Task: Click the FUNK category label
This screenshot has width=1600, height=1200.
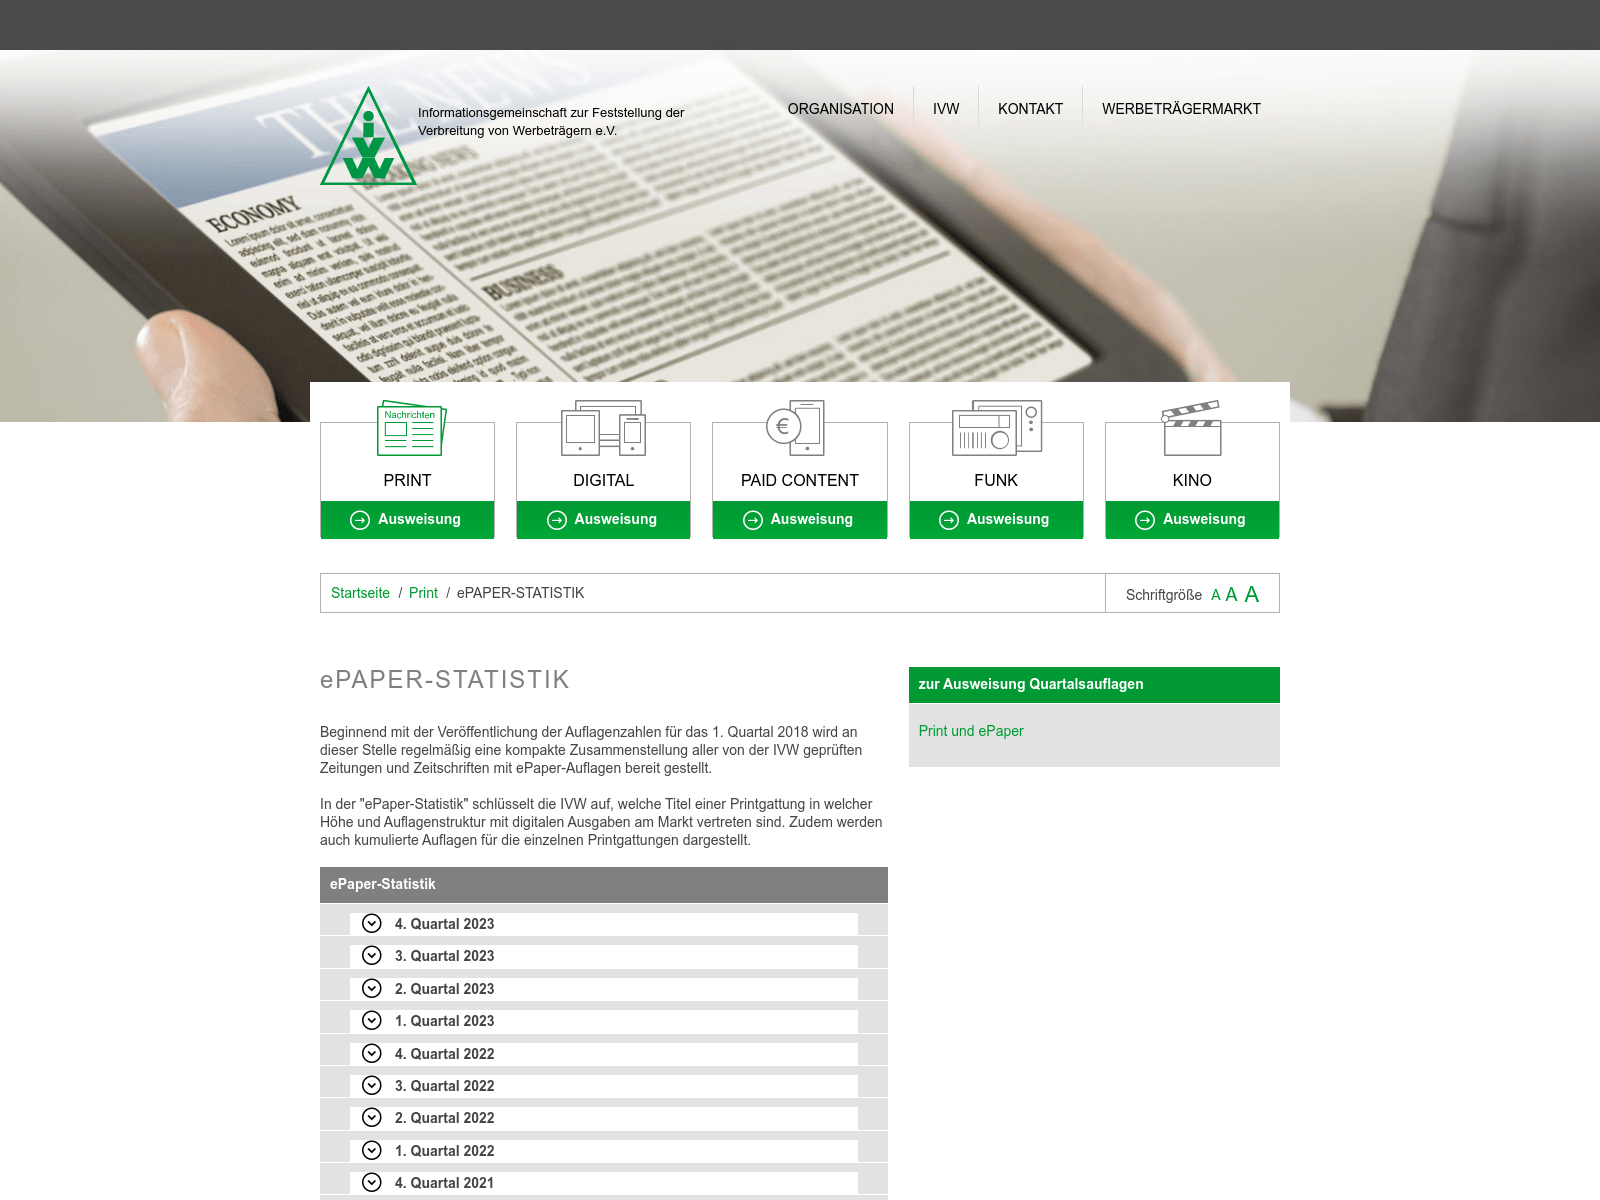Action: pos(996,480)
